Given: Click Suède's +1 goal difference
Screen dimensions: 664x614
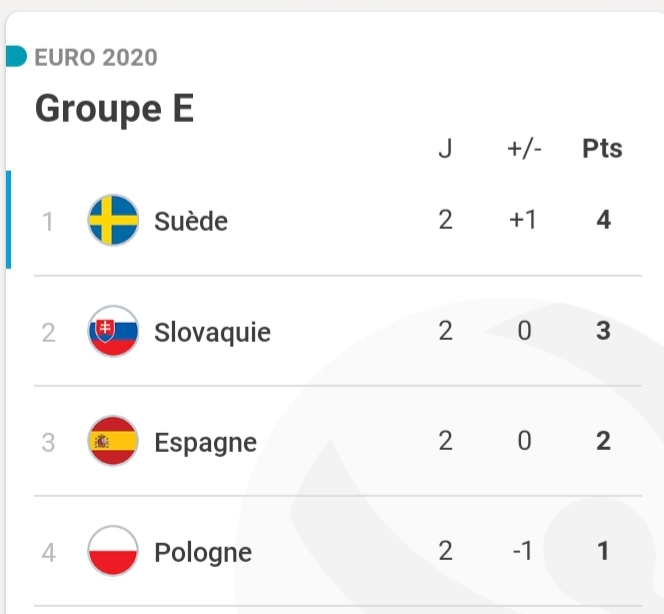Looking at the screenshot, I should click(x=522, y=220).
